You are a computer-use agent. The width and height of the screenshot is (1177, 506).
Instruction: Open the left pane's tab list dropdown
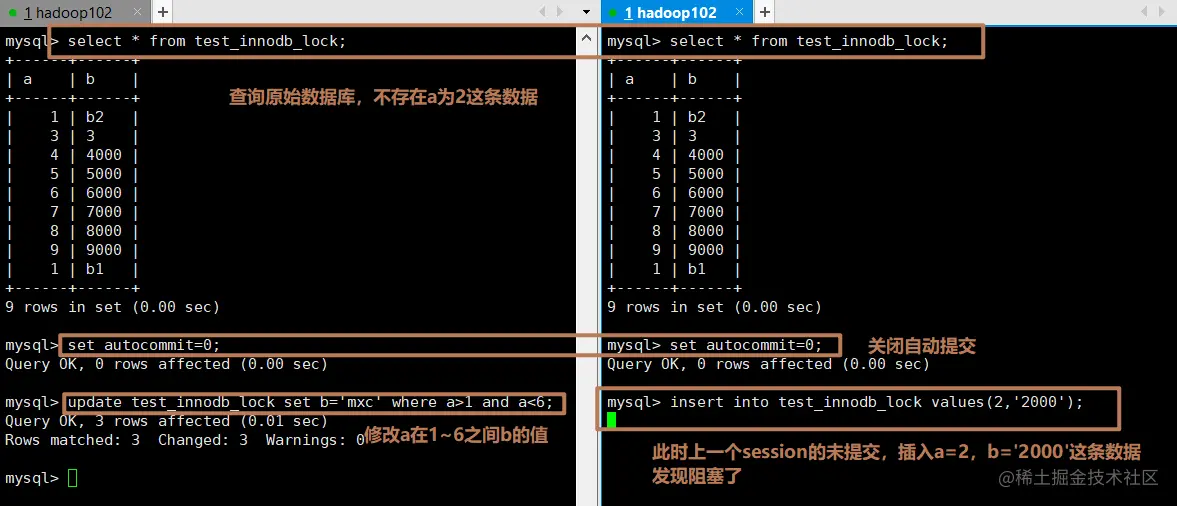586,13
